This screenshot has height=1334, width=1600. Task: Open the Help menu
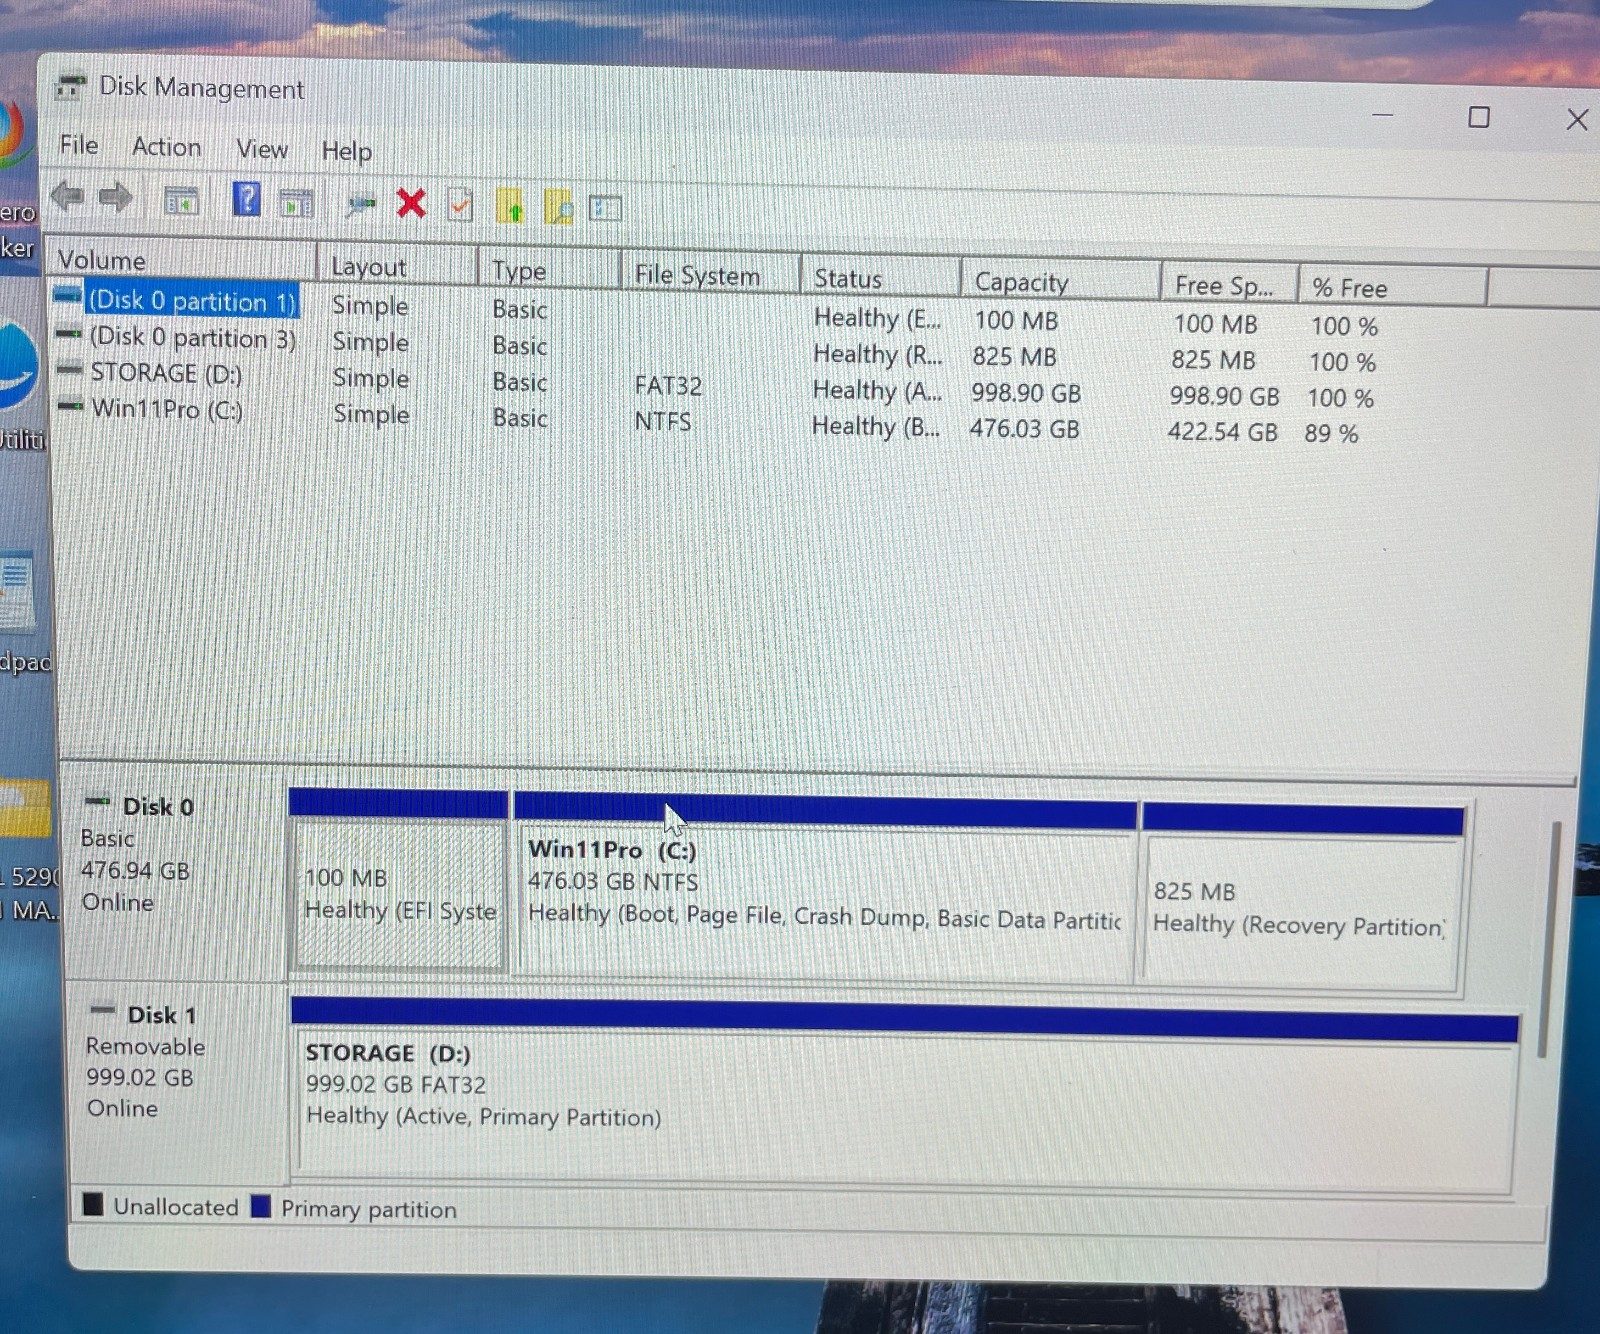(x=346, y=151)
